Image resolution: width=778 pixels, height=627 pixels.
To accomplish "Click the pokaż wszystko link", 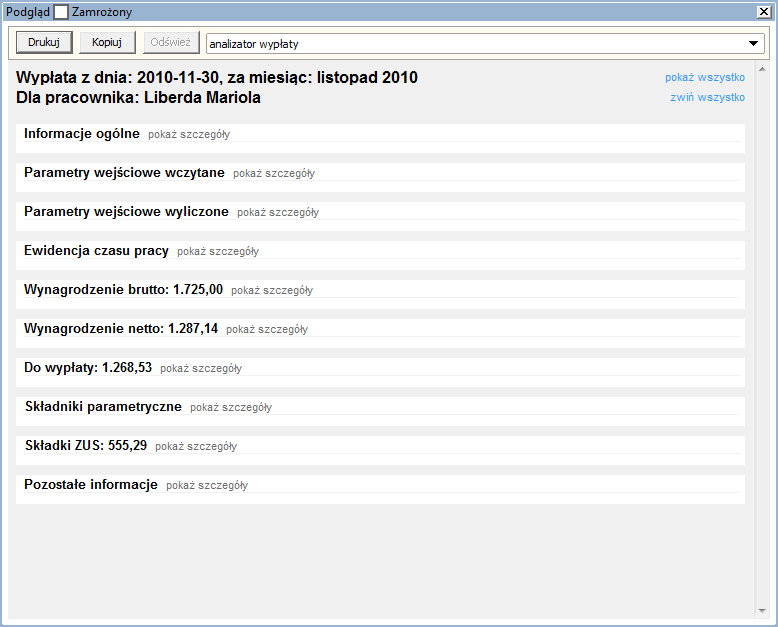I will pyautogui.click(x=704, y=77).
